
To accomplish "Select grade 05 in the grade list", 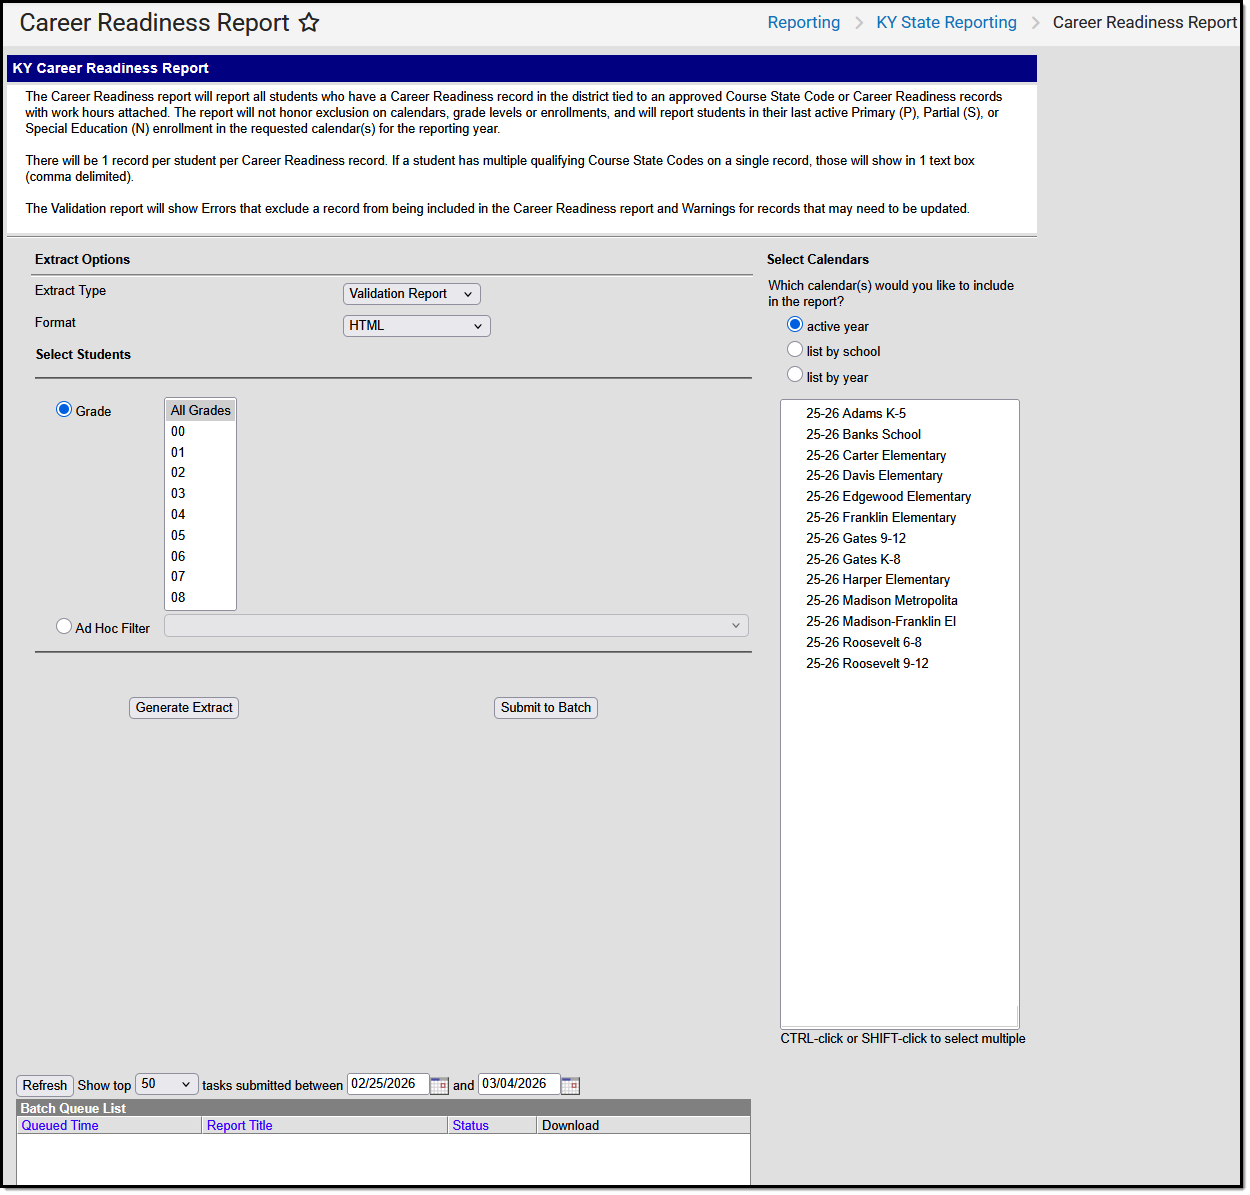I will (x=178, y=535).
